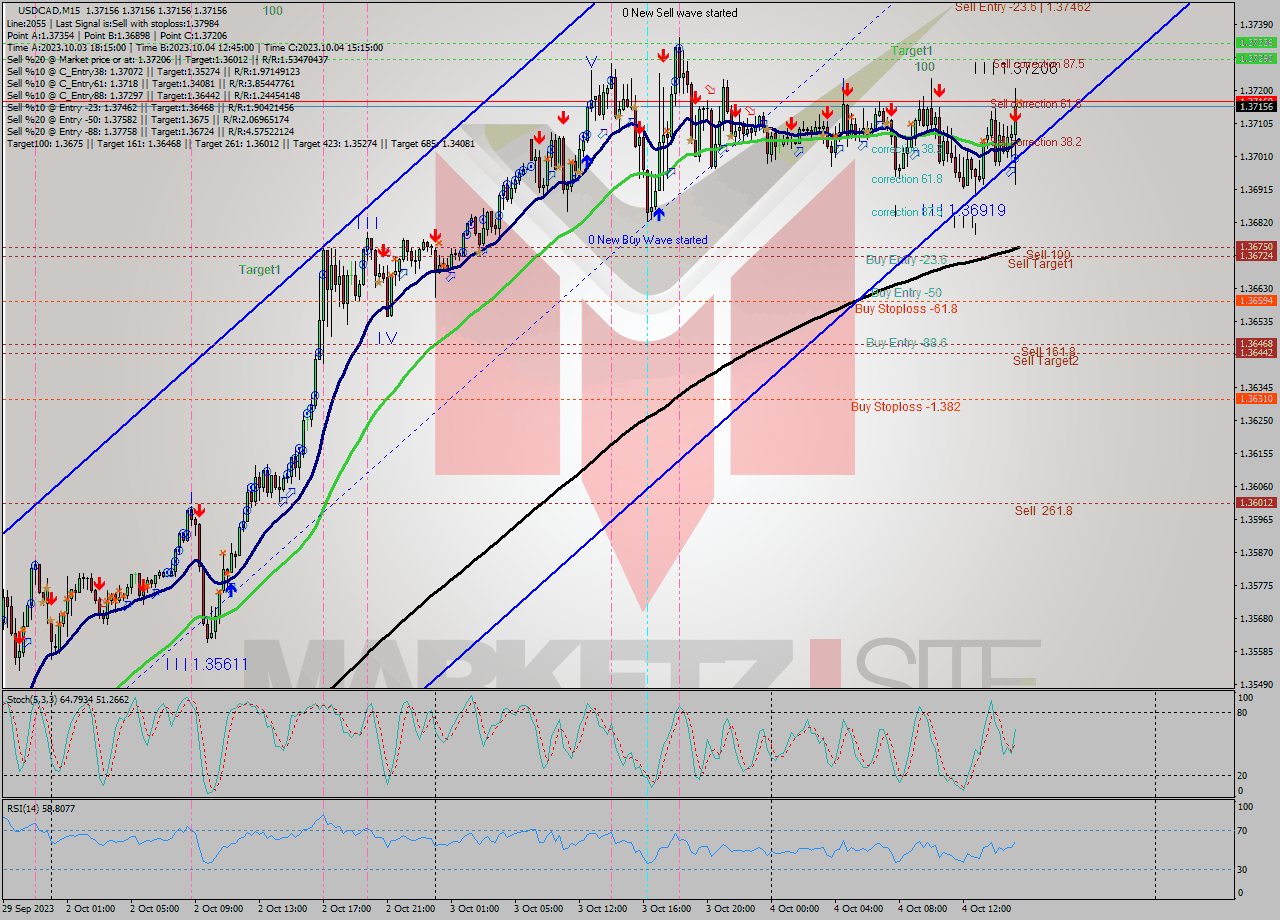The image size is (1280, 920).
Task: Click the '2 Oct 09:00' time axis label
Action: click(217, 909)
